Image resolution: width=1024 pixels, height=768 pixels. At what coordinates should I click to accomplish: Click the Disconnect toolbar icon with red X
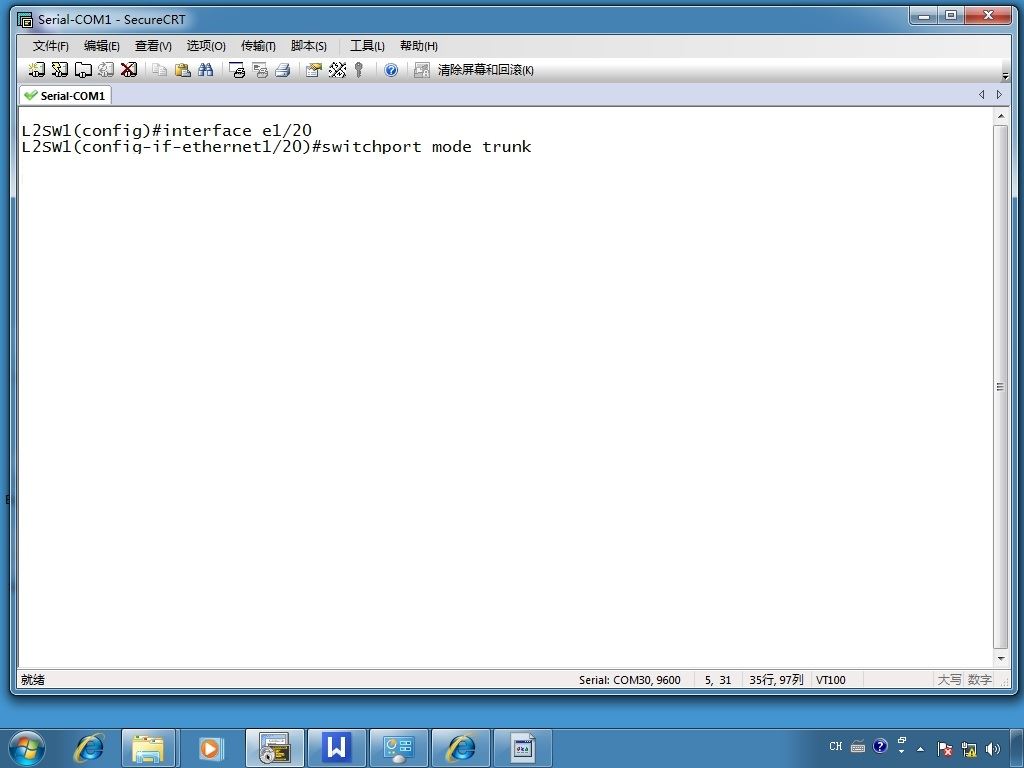pos(129,70)
